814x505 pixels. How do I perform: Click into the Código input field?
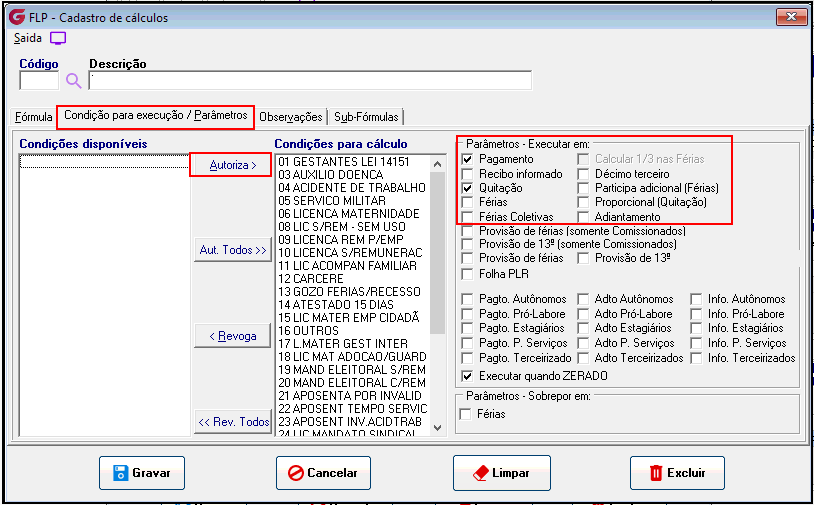(x=39, y=81)
